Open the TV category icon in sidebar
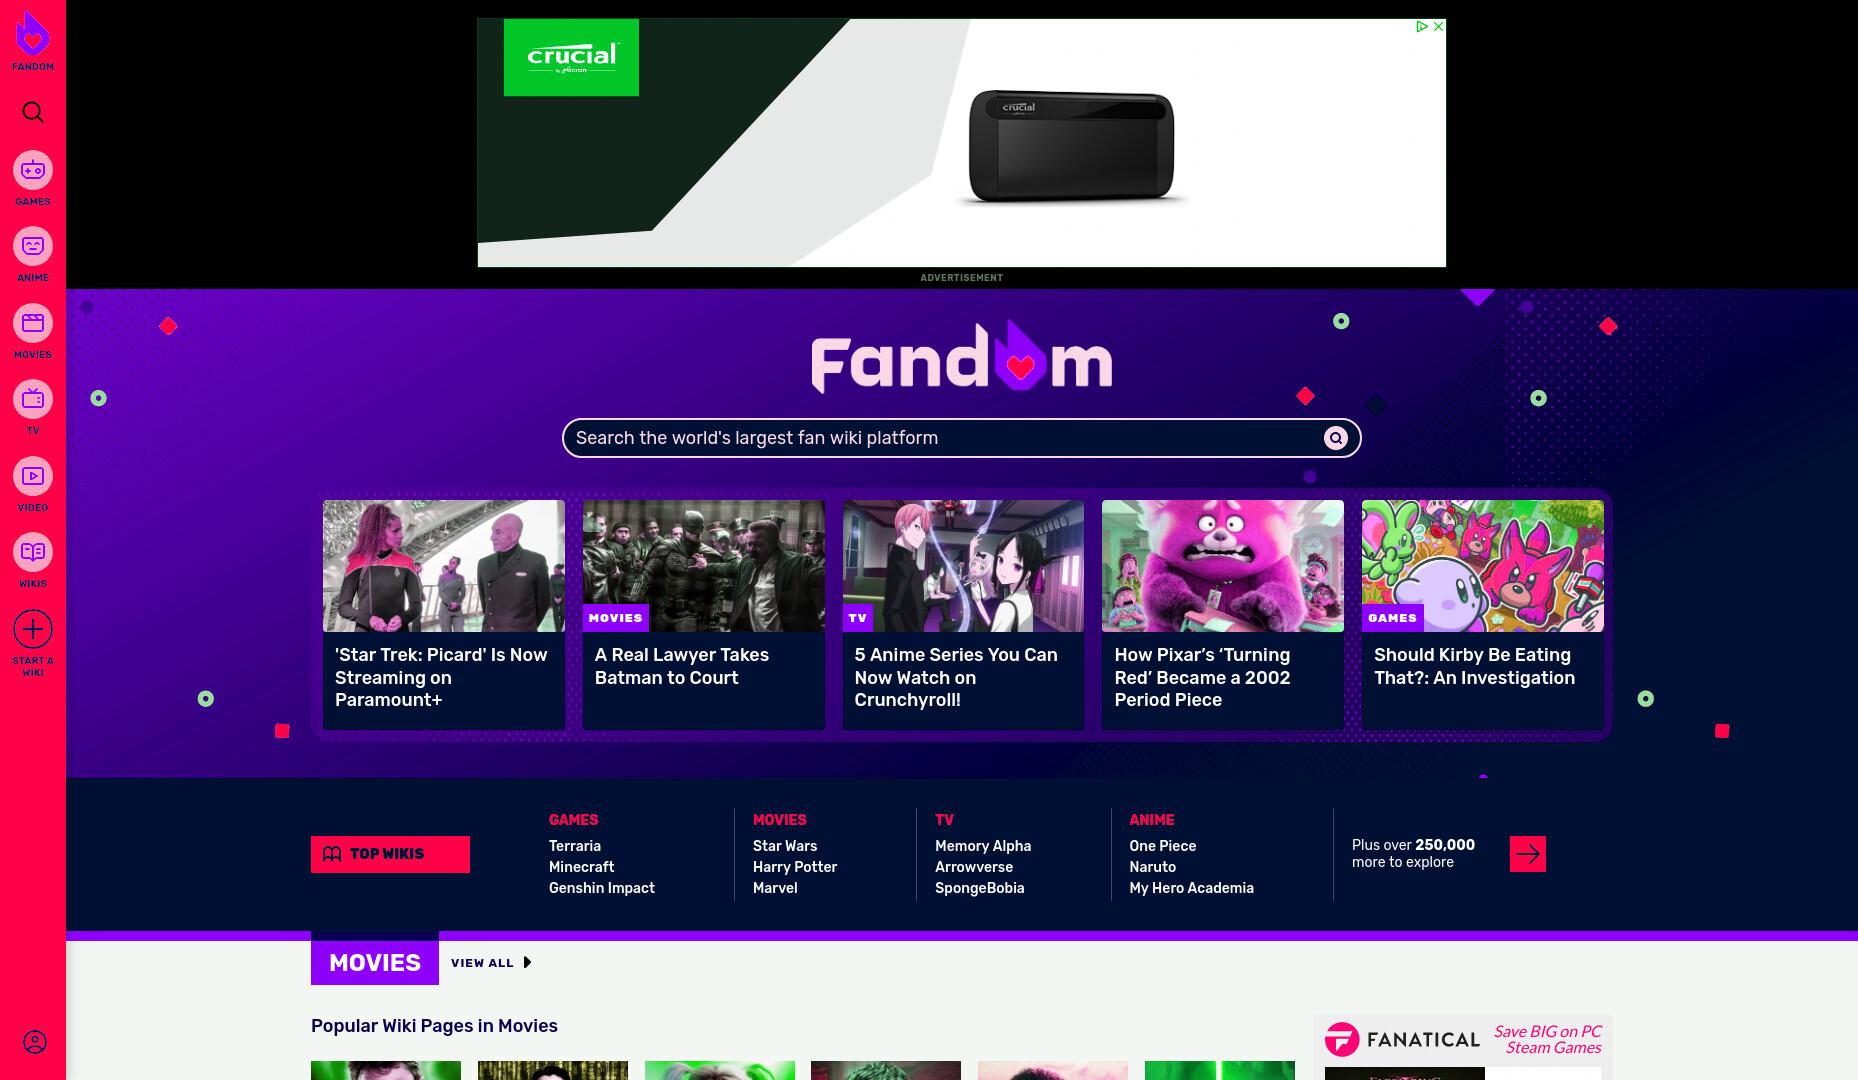 [x=33, y=399]
